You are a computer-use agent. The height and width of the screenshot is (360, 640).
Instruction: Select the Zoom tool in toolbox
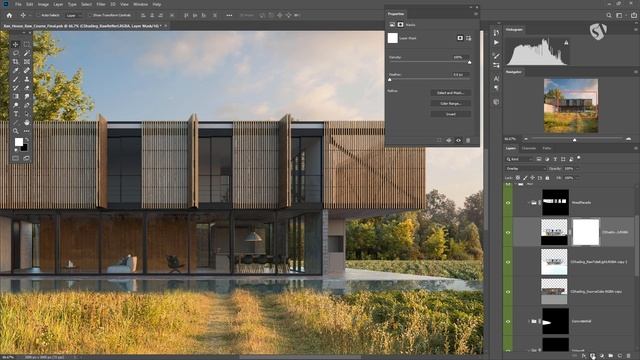[16, 131]
